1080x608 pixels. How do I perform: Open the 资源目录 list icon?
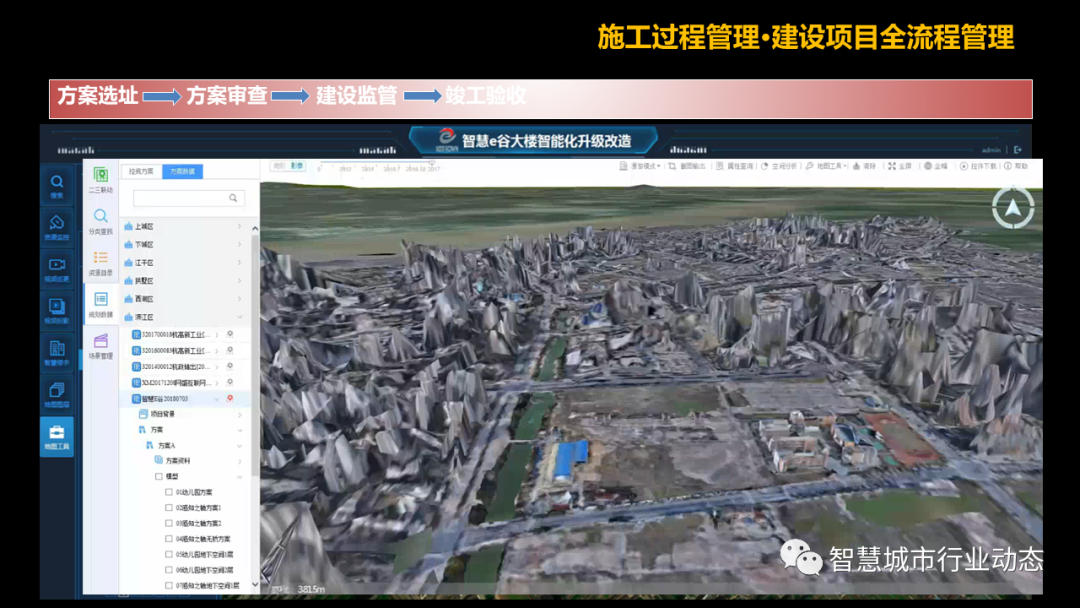101,263
